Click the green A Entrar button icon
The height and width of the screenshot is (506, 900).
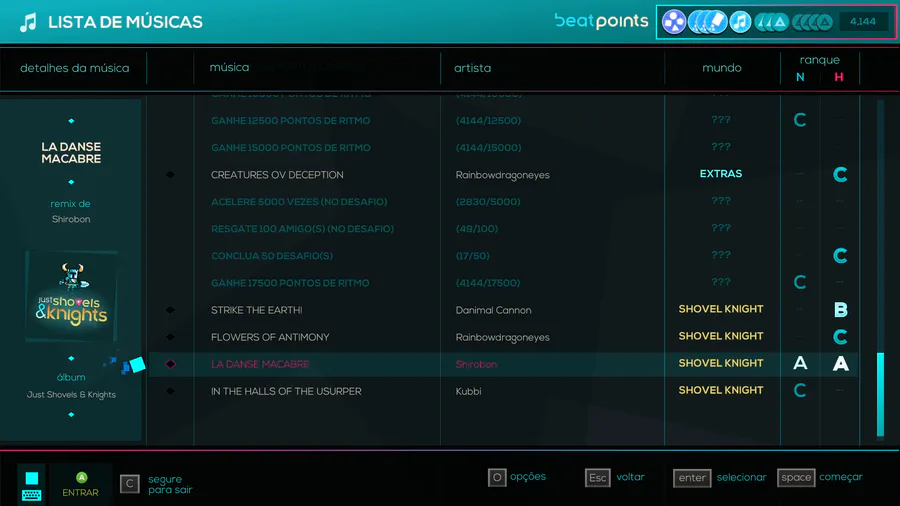click(x=82, y=477)
